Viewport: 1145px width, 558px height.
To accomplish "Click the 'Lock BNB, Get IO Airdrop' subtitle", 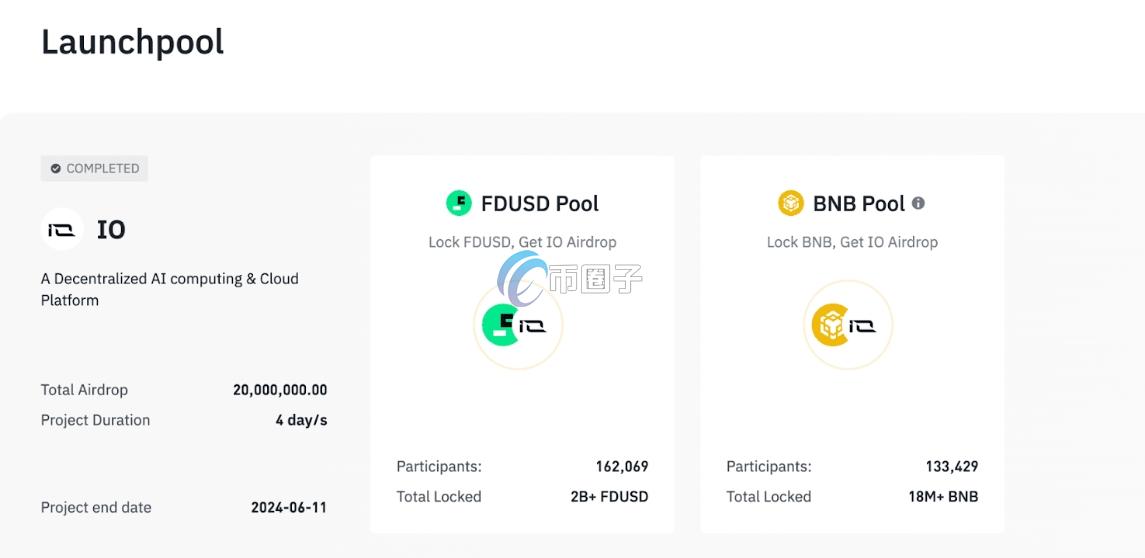I will pos(852,242).
